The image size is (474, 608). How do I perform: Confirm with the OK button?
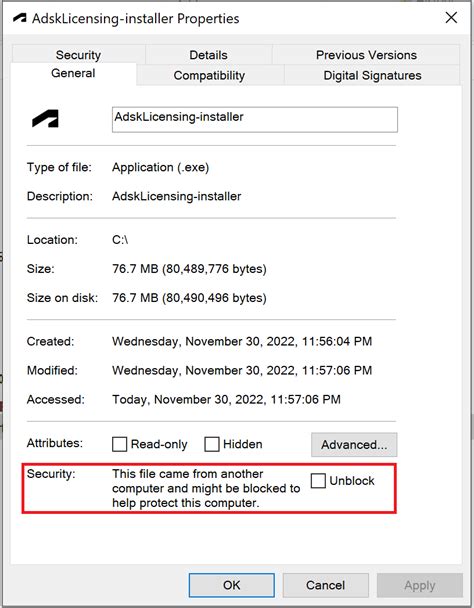click(x=232, y=585)
